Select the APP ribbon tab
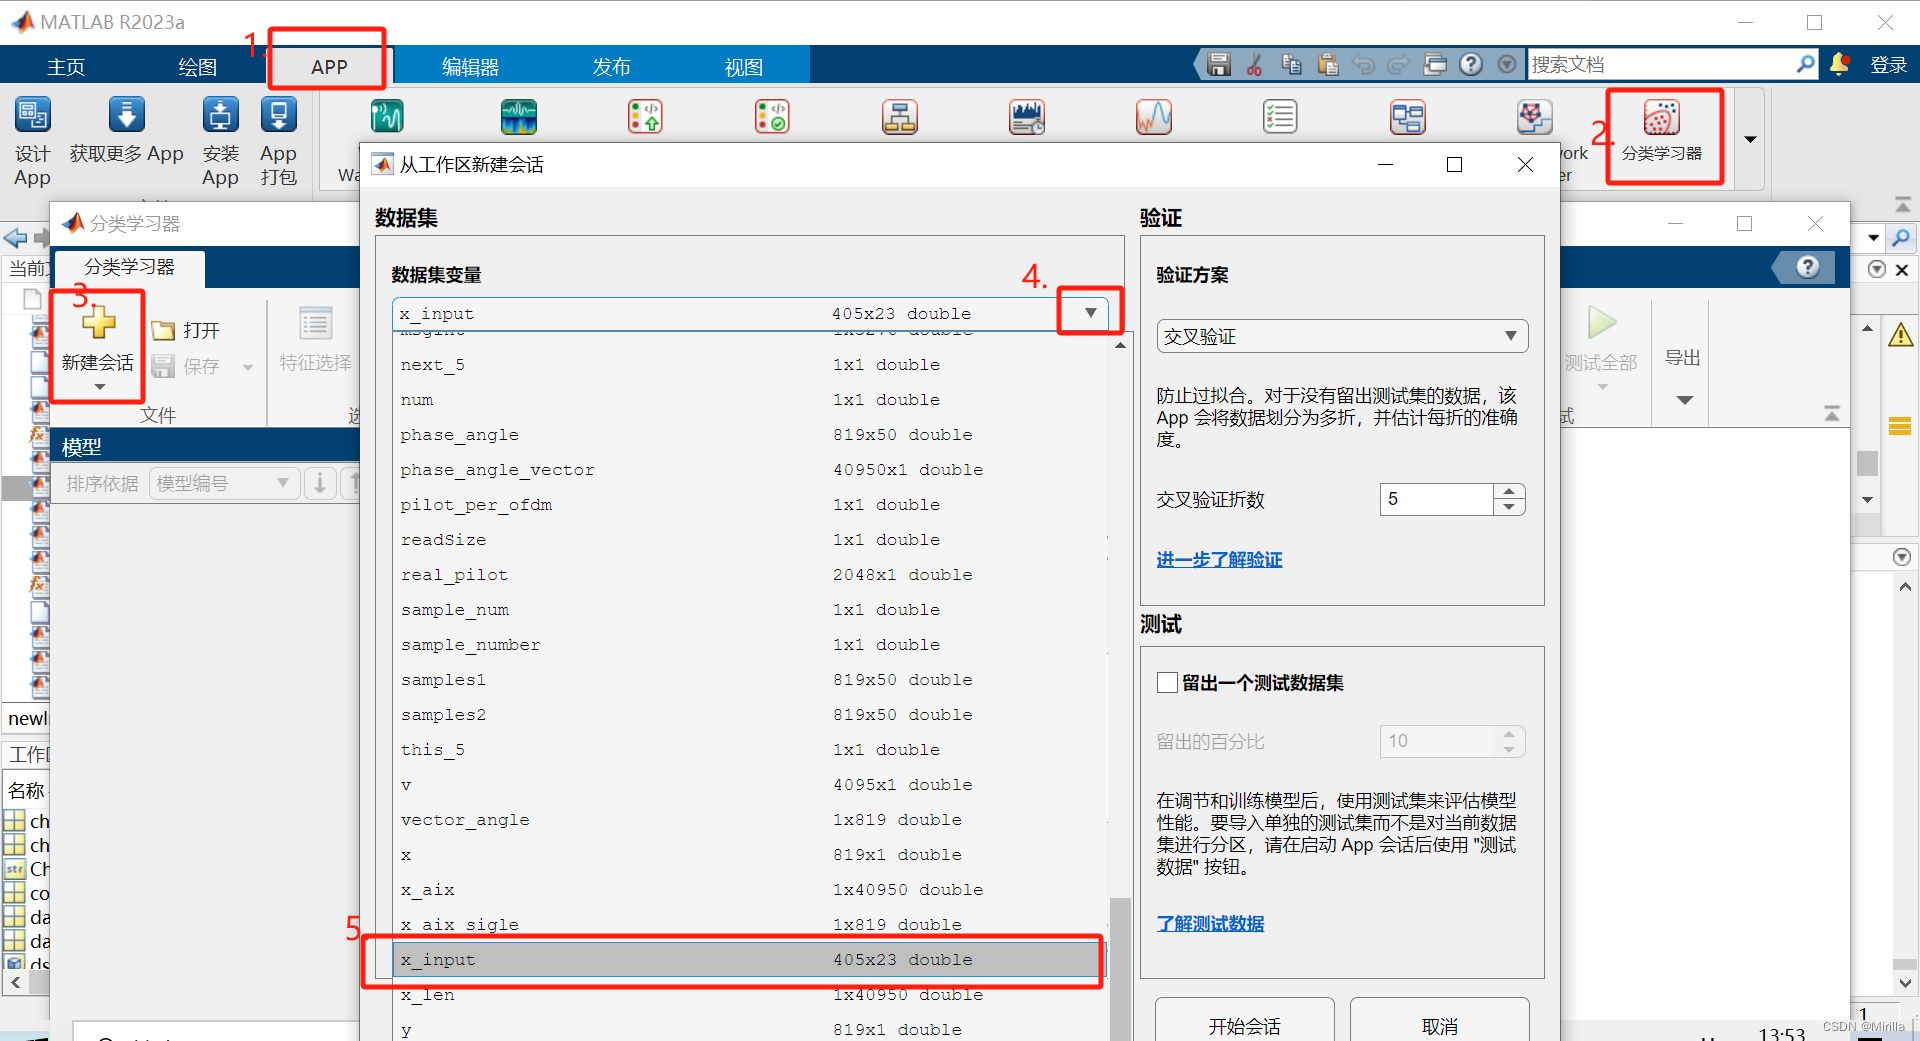This screenshot has height=1041, width=1920. (x=329, y=67)
